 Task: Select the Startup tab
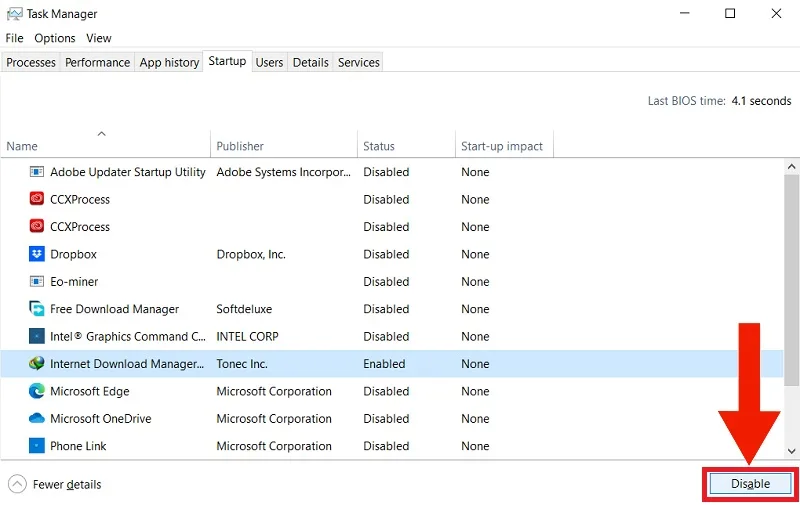coord(227,61)
